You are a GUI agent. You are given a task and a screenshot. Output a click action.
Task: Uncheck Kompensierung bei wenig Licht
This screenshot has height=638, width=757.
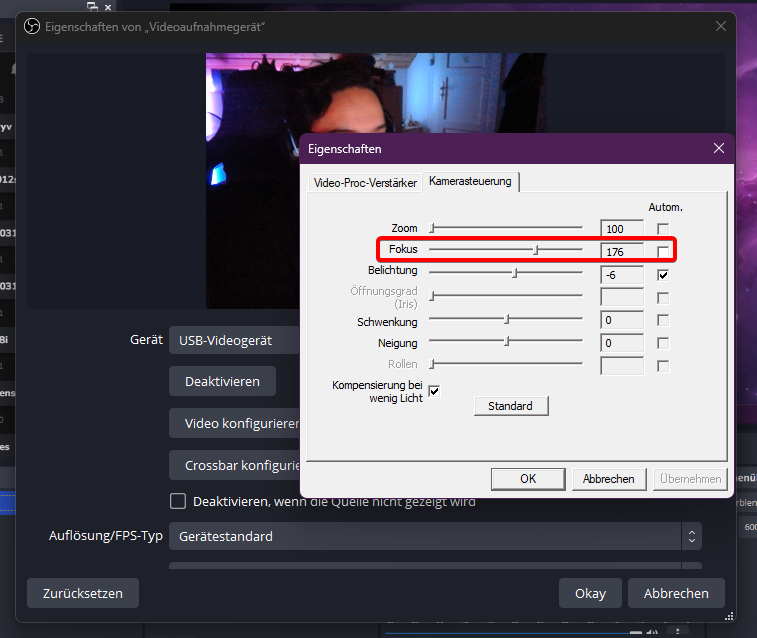[x=434, y=390]
